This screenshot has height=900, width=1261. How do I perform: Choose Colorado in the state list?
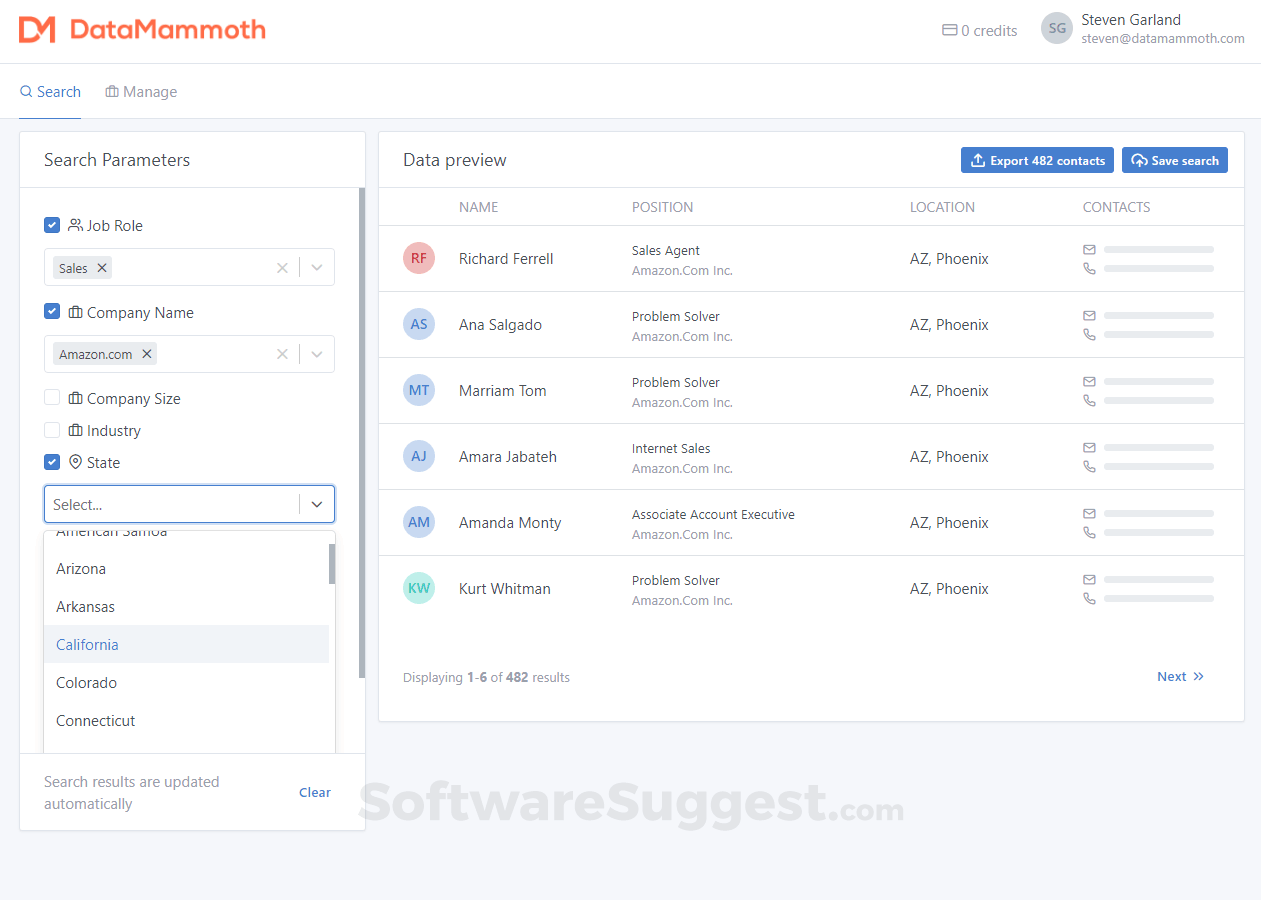click(x=186, y=683)
